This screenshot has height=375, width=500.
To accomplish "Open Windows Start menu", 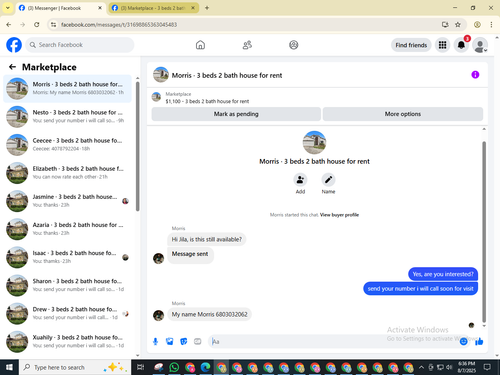I will (x=9, y=367).
